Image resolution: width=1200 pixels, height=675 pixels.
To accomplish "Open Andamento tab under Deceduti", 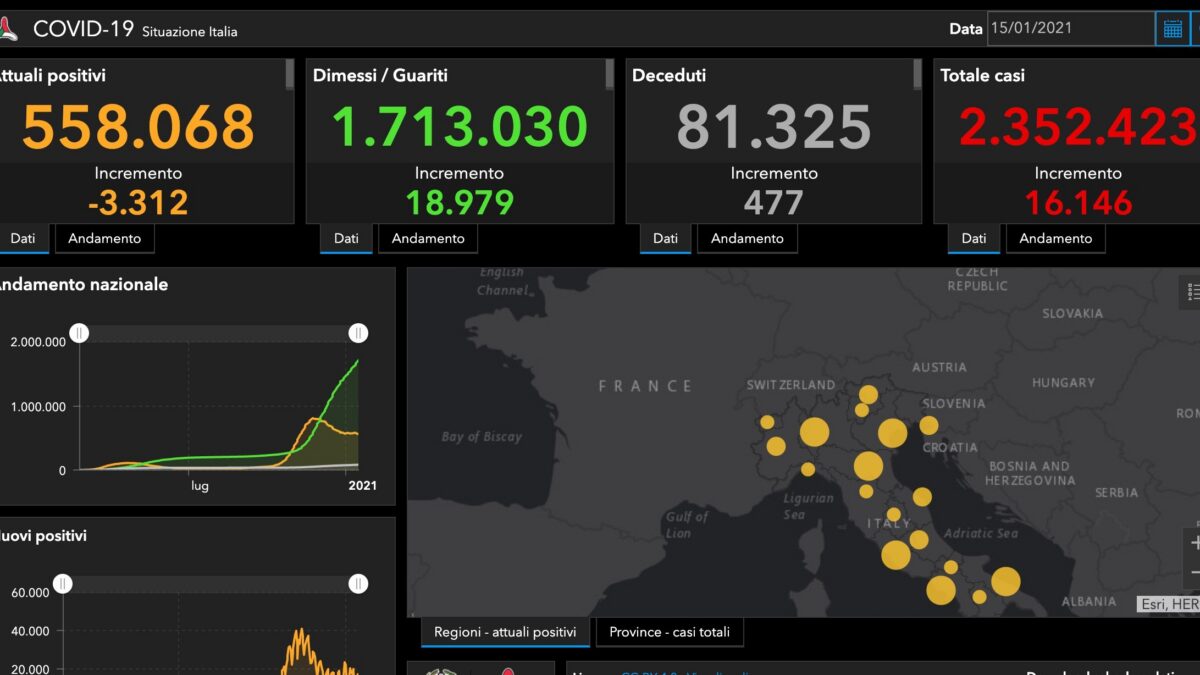I will [747, 238].
